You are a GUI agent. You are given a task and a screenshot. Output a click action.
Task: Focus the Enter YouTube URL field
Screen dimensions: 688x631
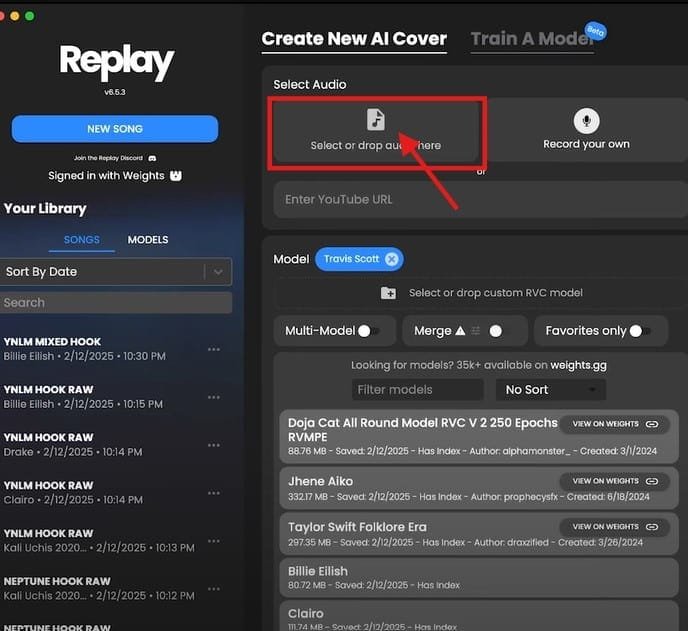pyautogui.click(x=480, y=200)
